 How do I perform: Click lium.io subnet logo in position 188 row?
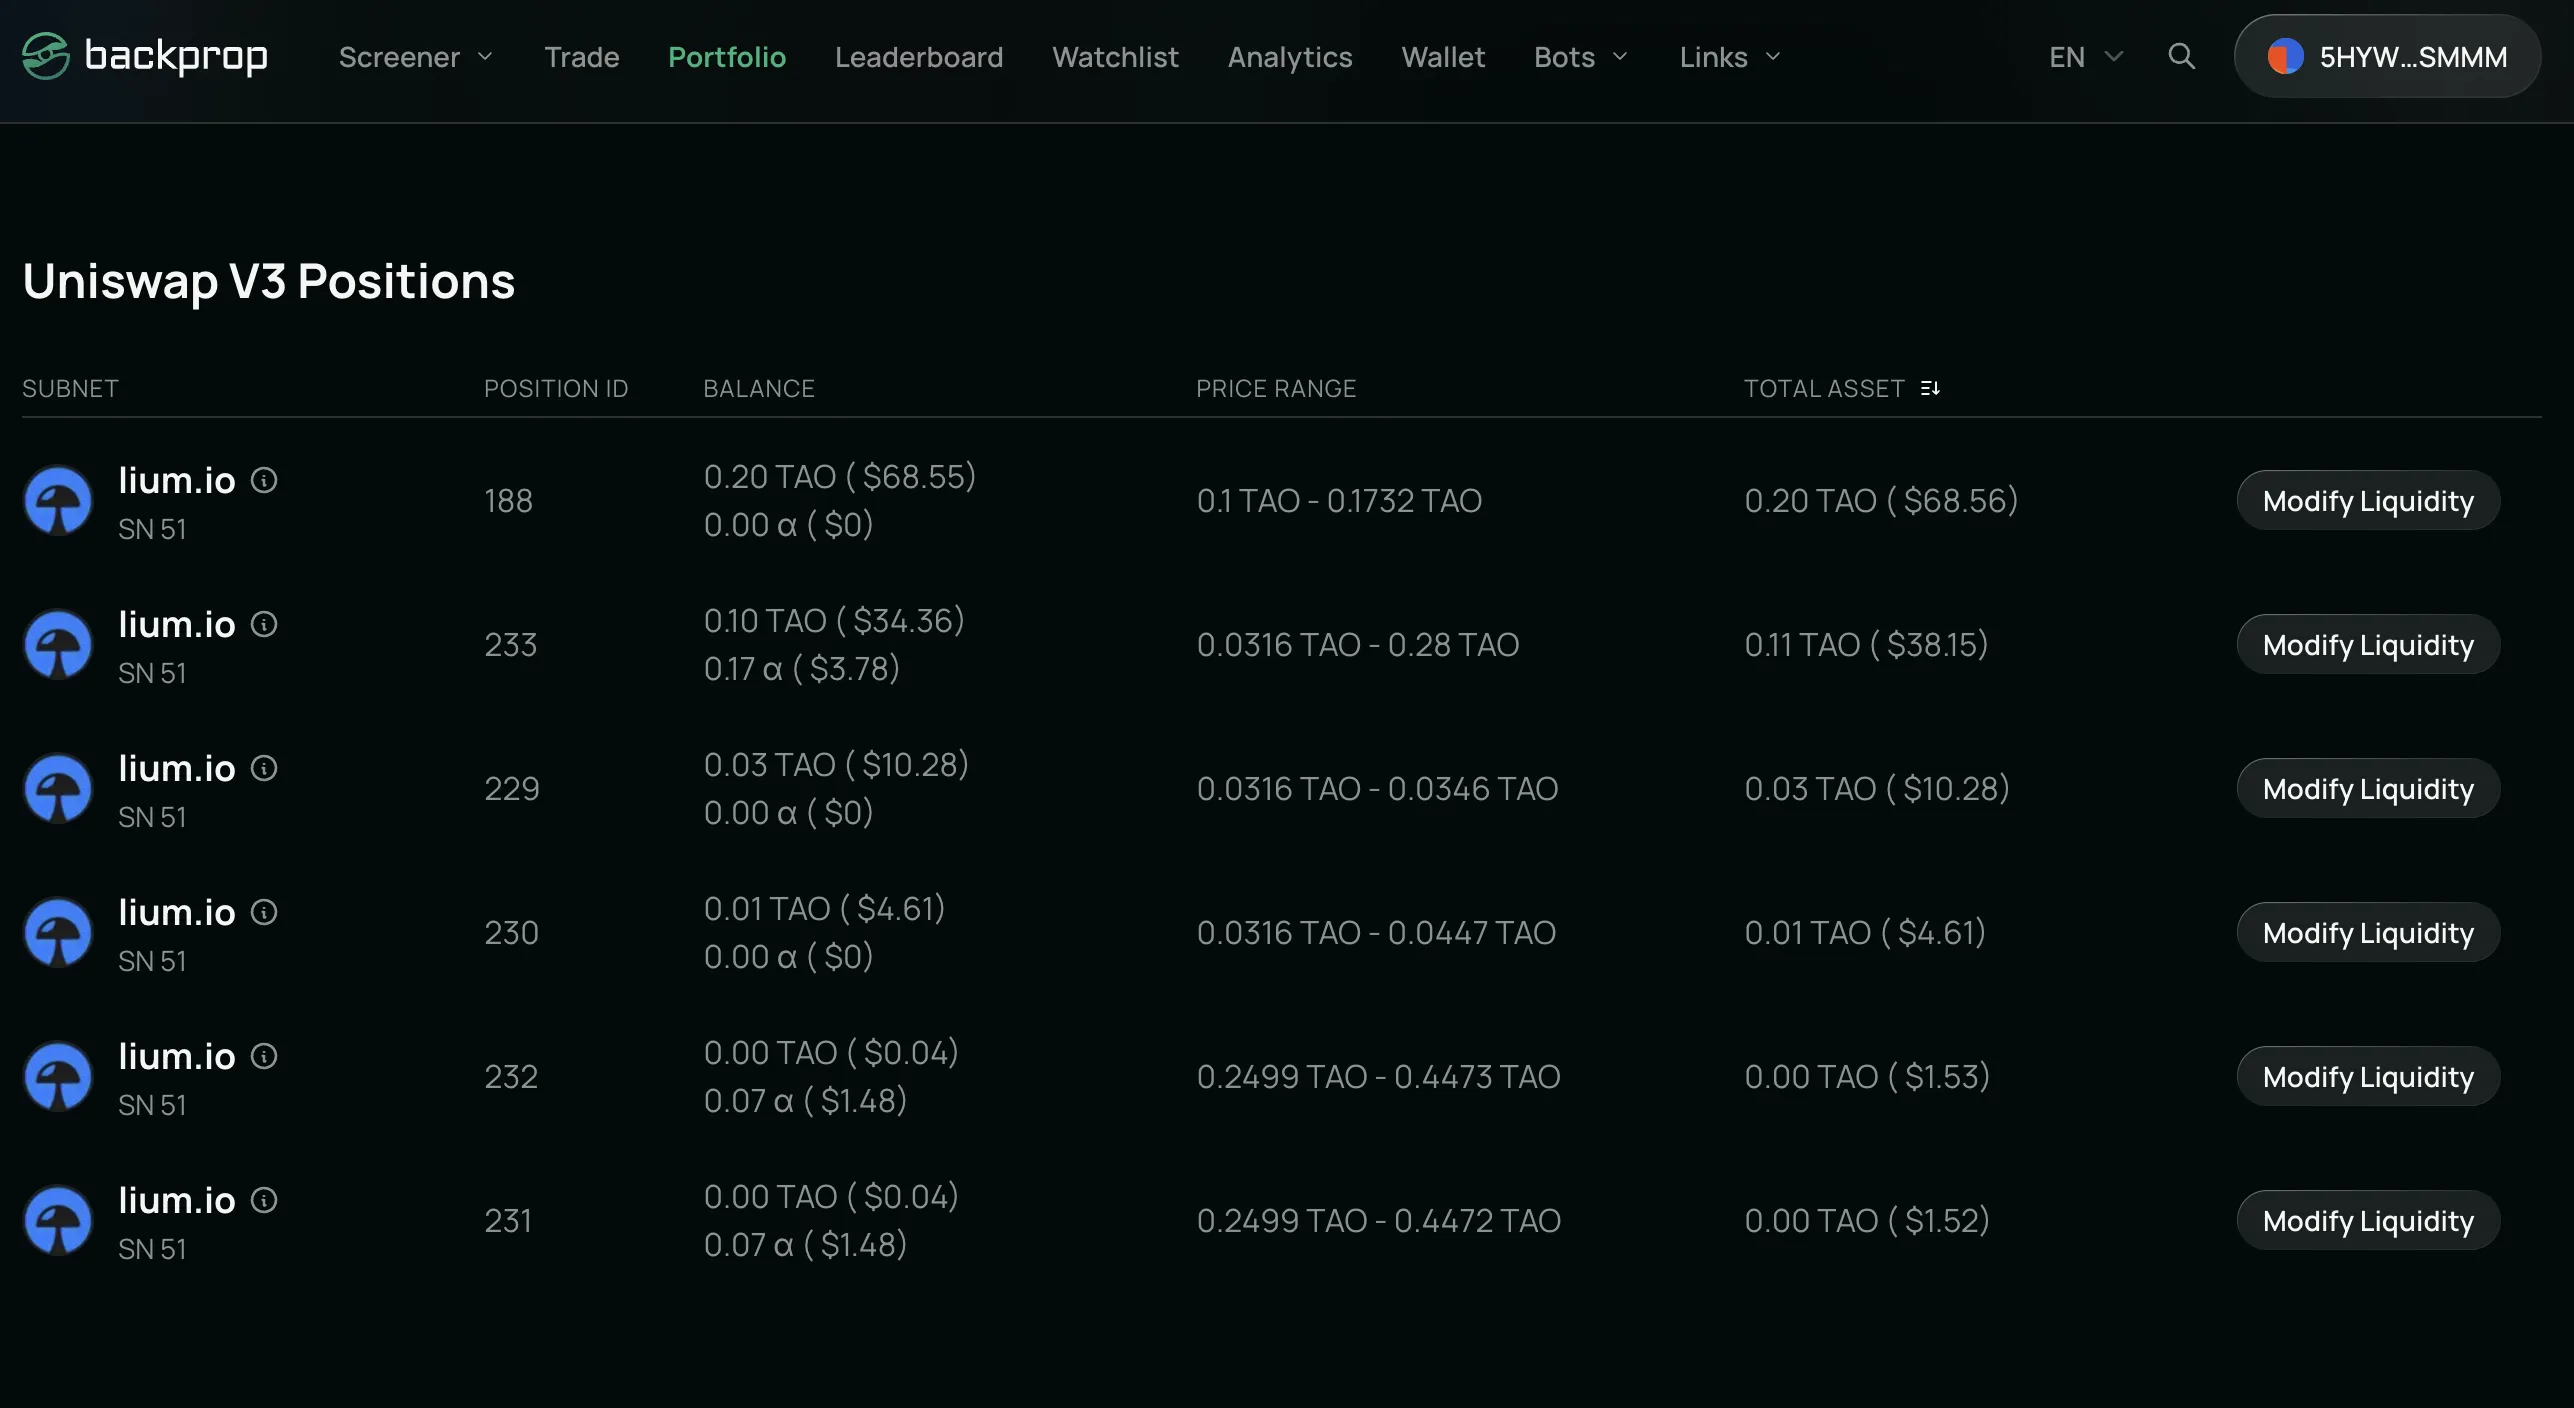(58, 501)
